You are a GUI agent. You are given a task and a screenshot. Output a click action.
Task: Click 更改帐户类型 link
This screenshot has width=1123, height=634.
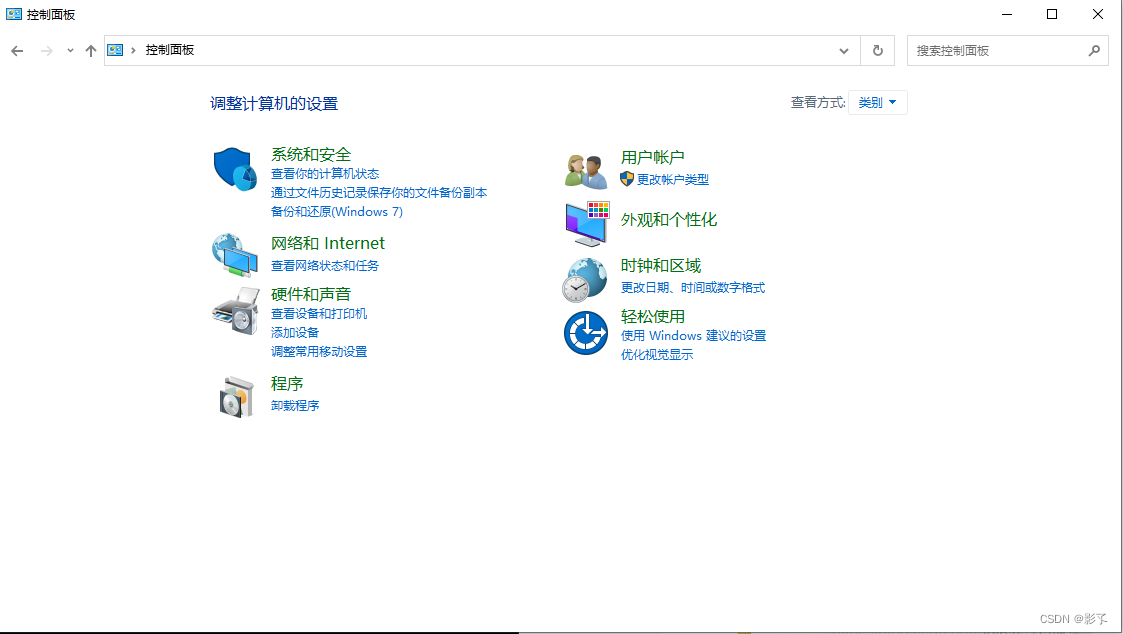(x=673, y=180)
